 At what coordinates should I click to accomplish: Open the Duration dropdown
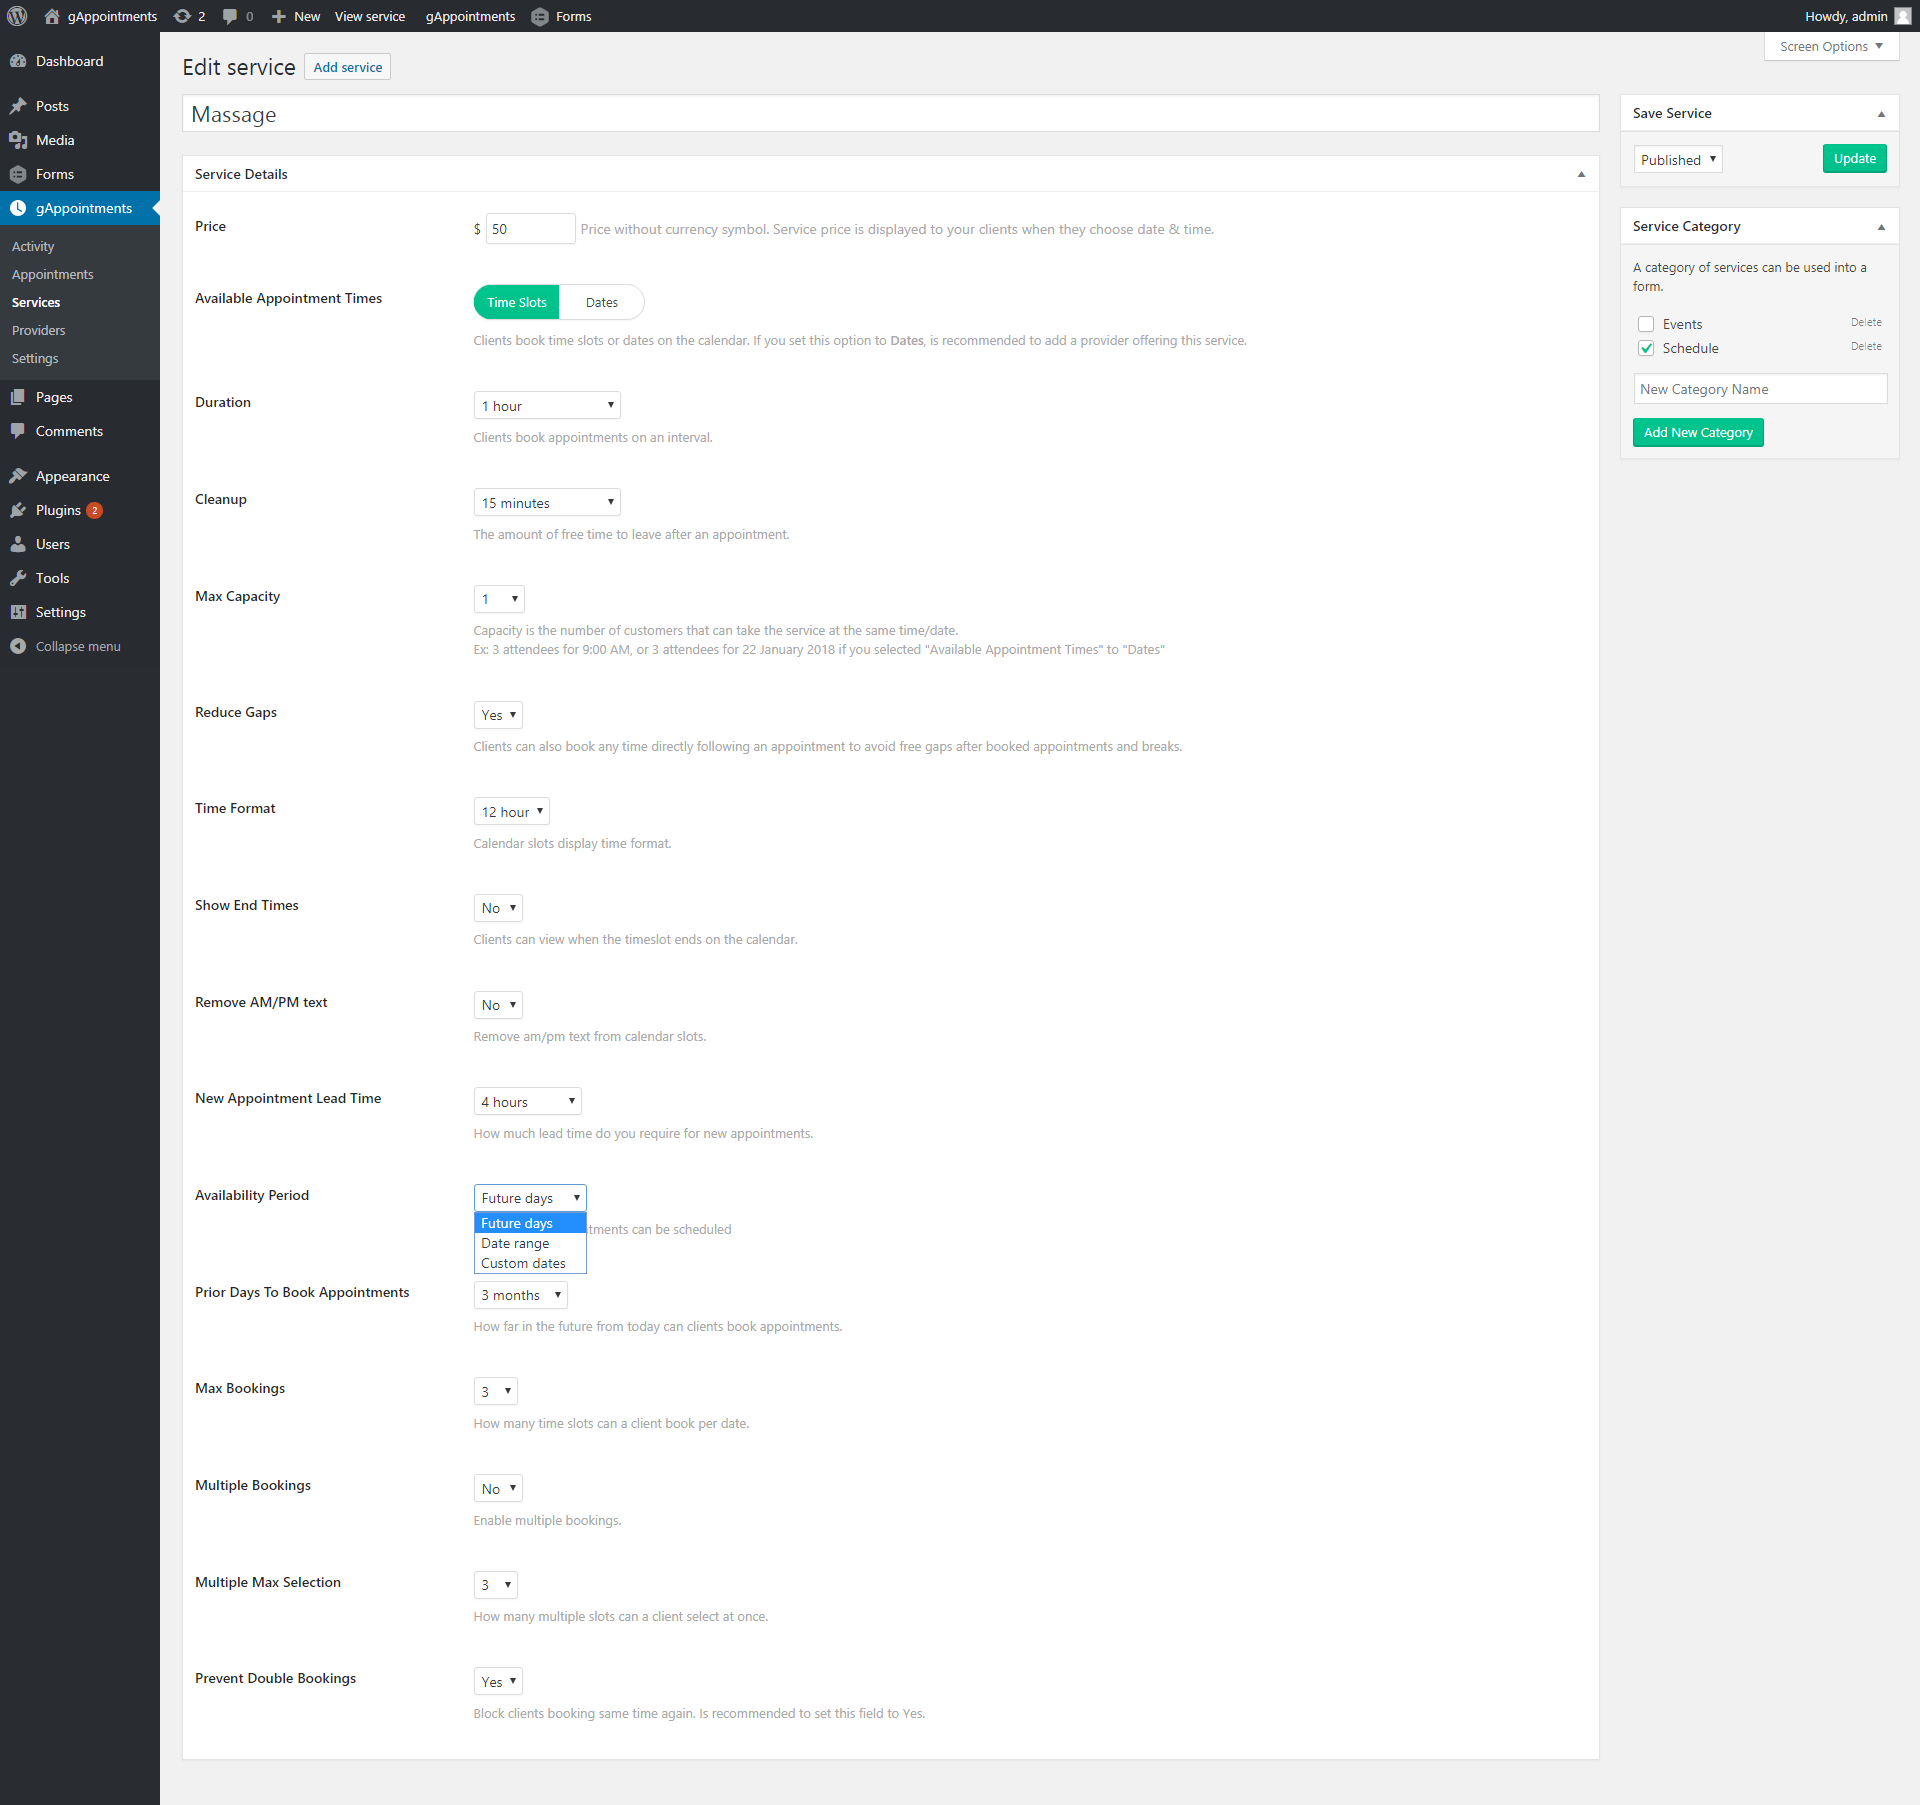tap(546, 405)
